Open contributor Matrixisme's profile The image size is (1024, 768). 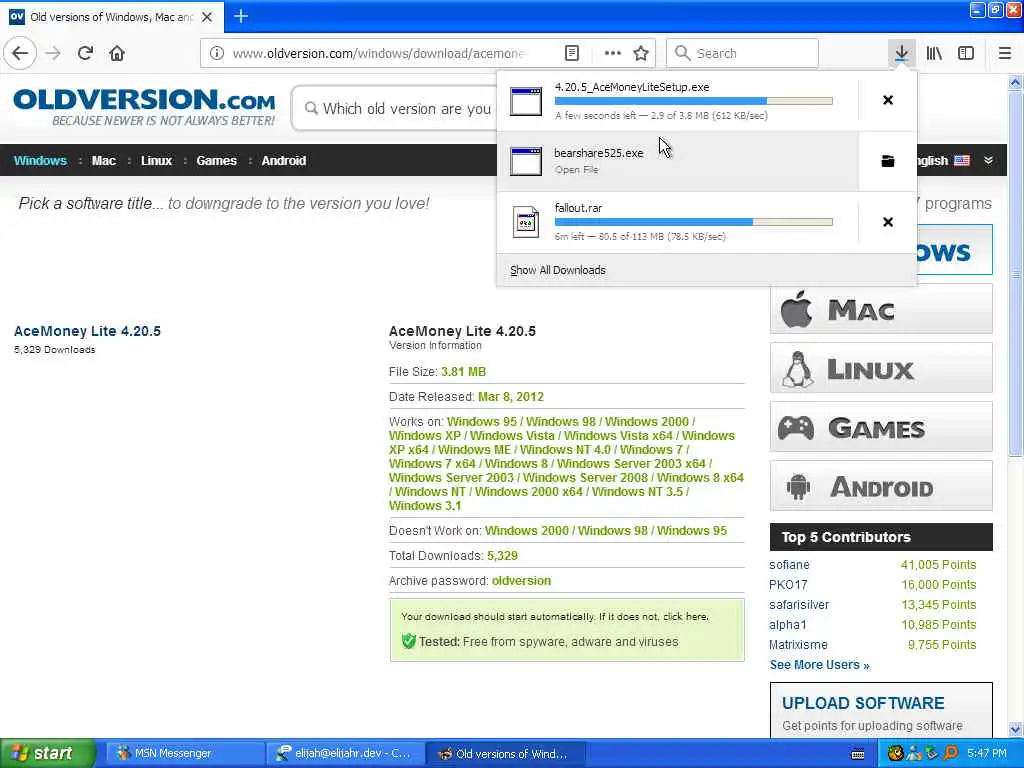point(798,645)
